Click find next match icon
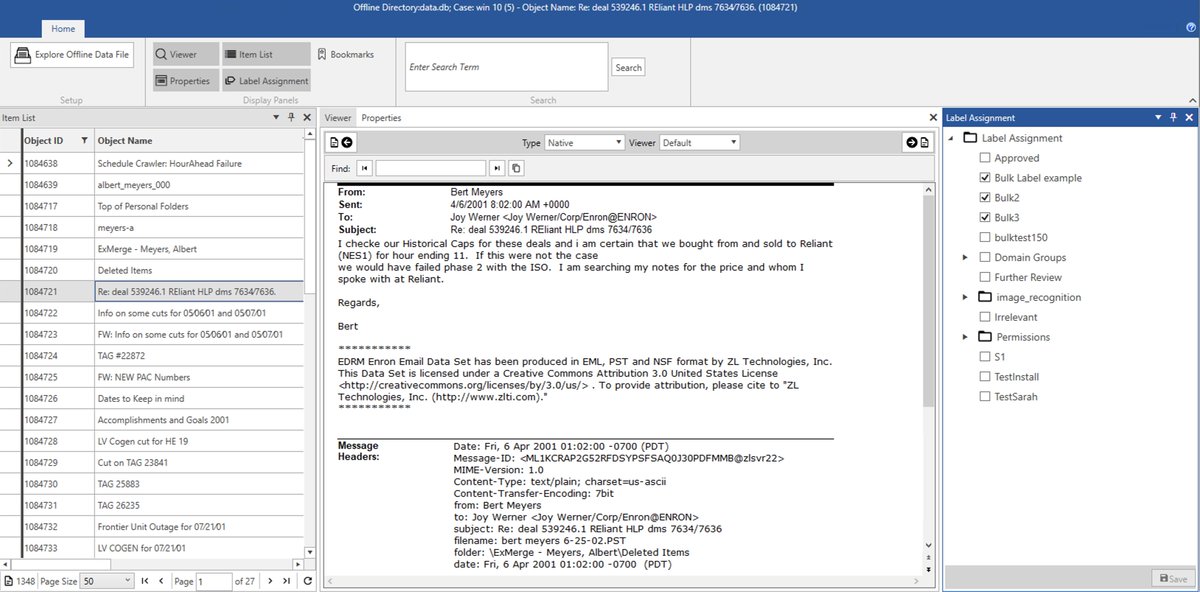The image size is (1200, 592). pos(496,168)
